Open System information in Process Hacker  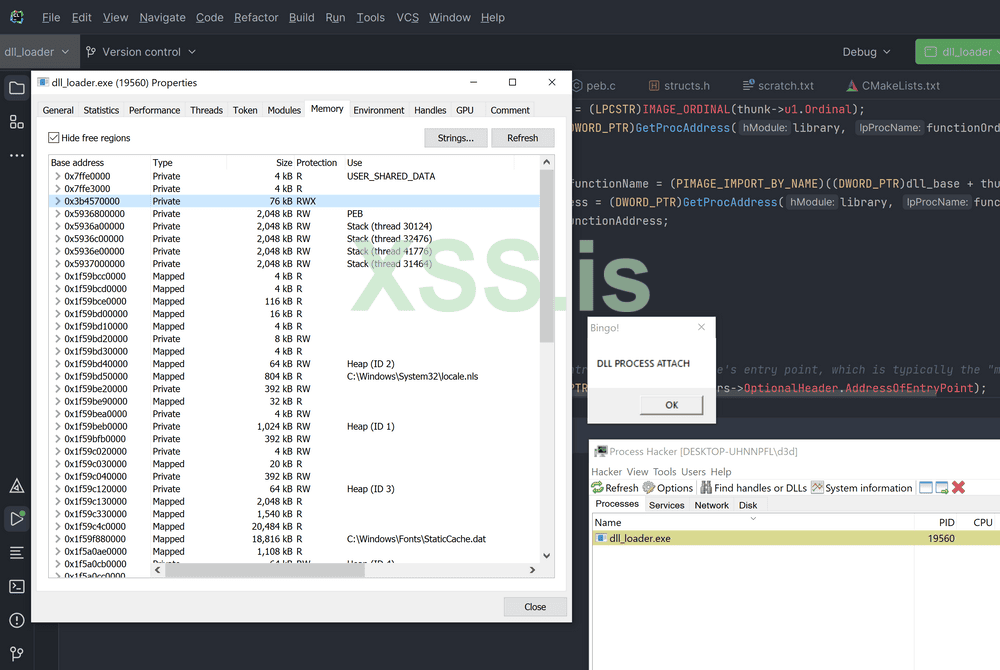point(861,488)
